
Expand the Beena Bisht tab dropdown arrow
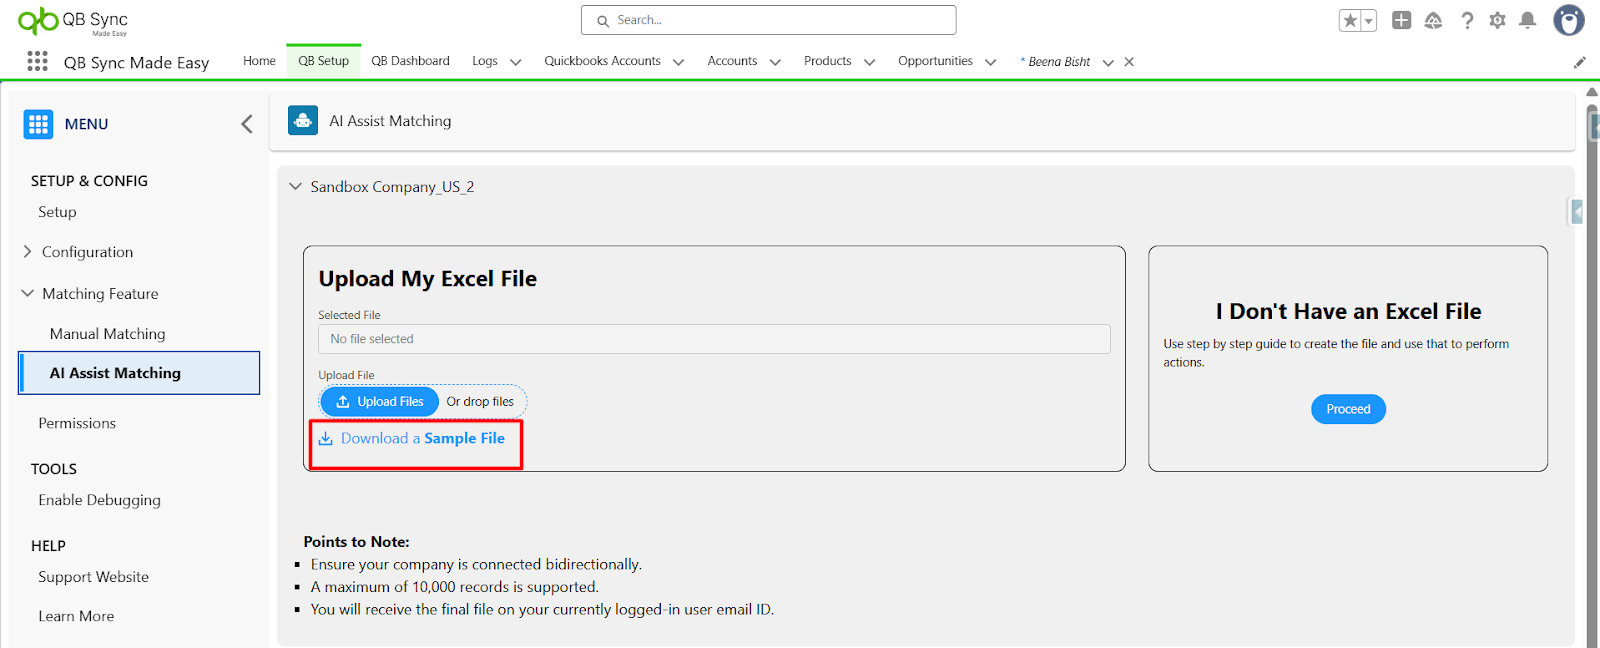(x=1108, y=62)
